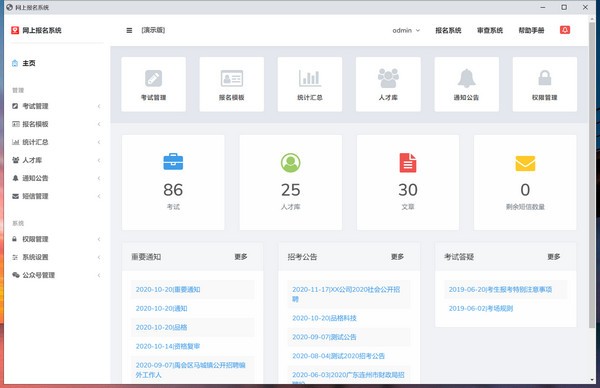Click sidebar 统计汇总 chart icon
The image size is (600, 388).
coord(16,142)
